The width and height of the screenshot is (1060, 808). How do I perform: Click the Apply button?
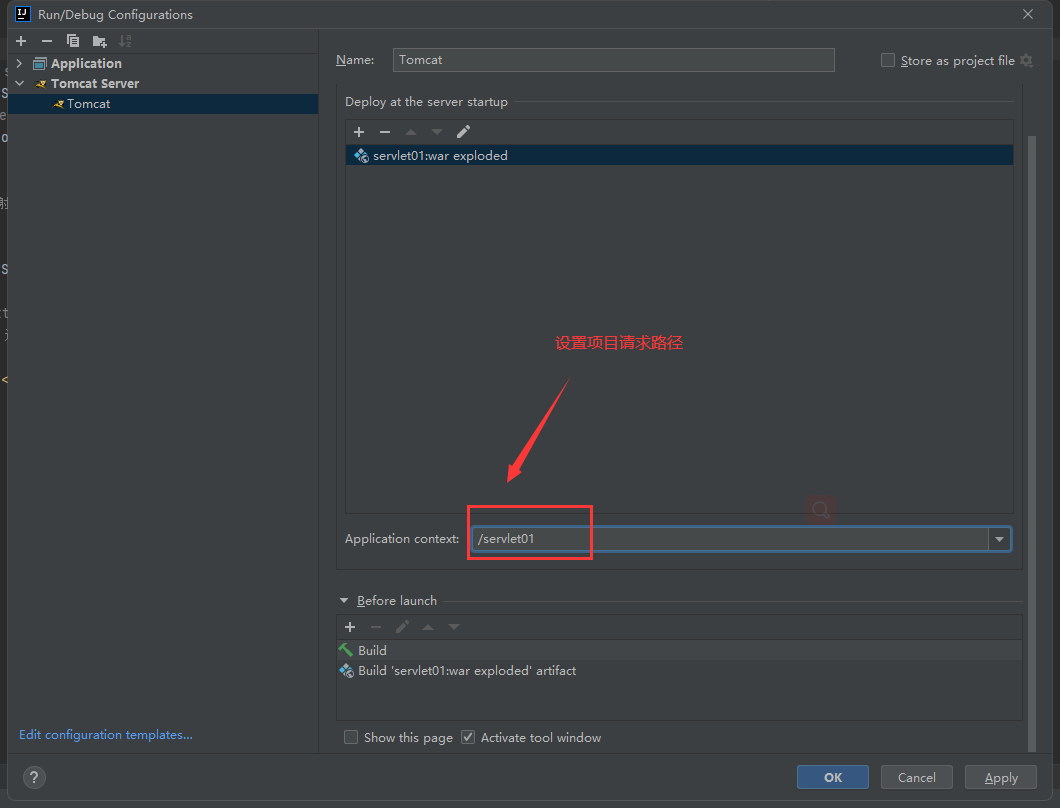(x=1001, y=778)
